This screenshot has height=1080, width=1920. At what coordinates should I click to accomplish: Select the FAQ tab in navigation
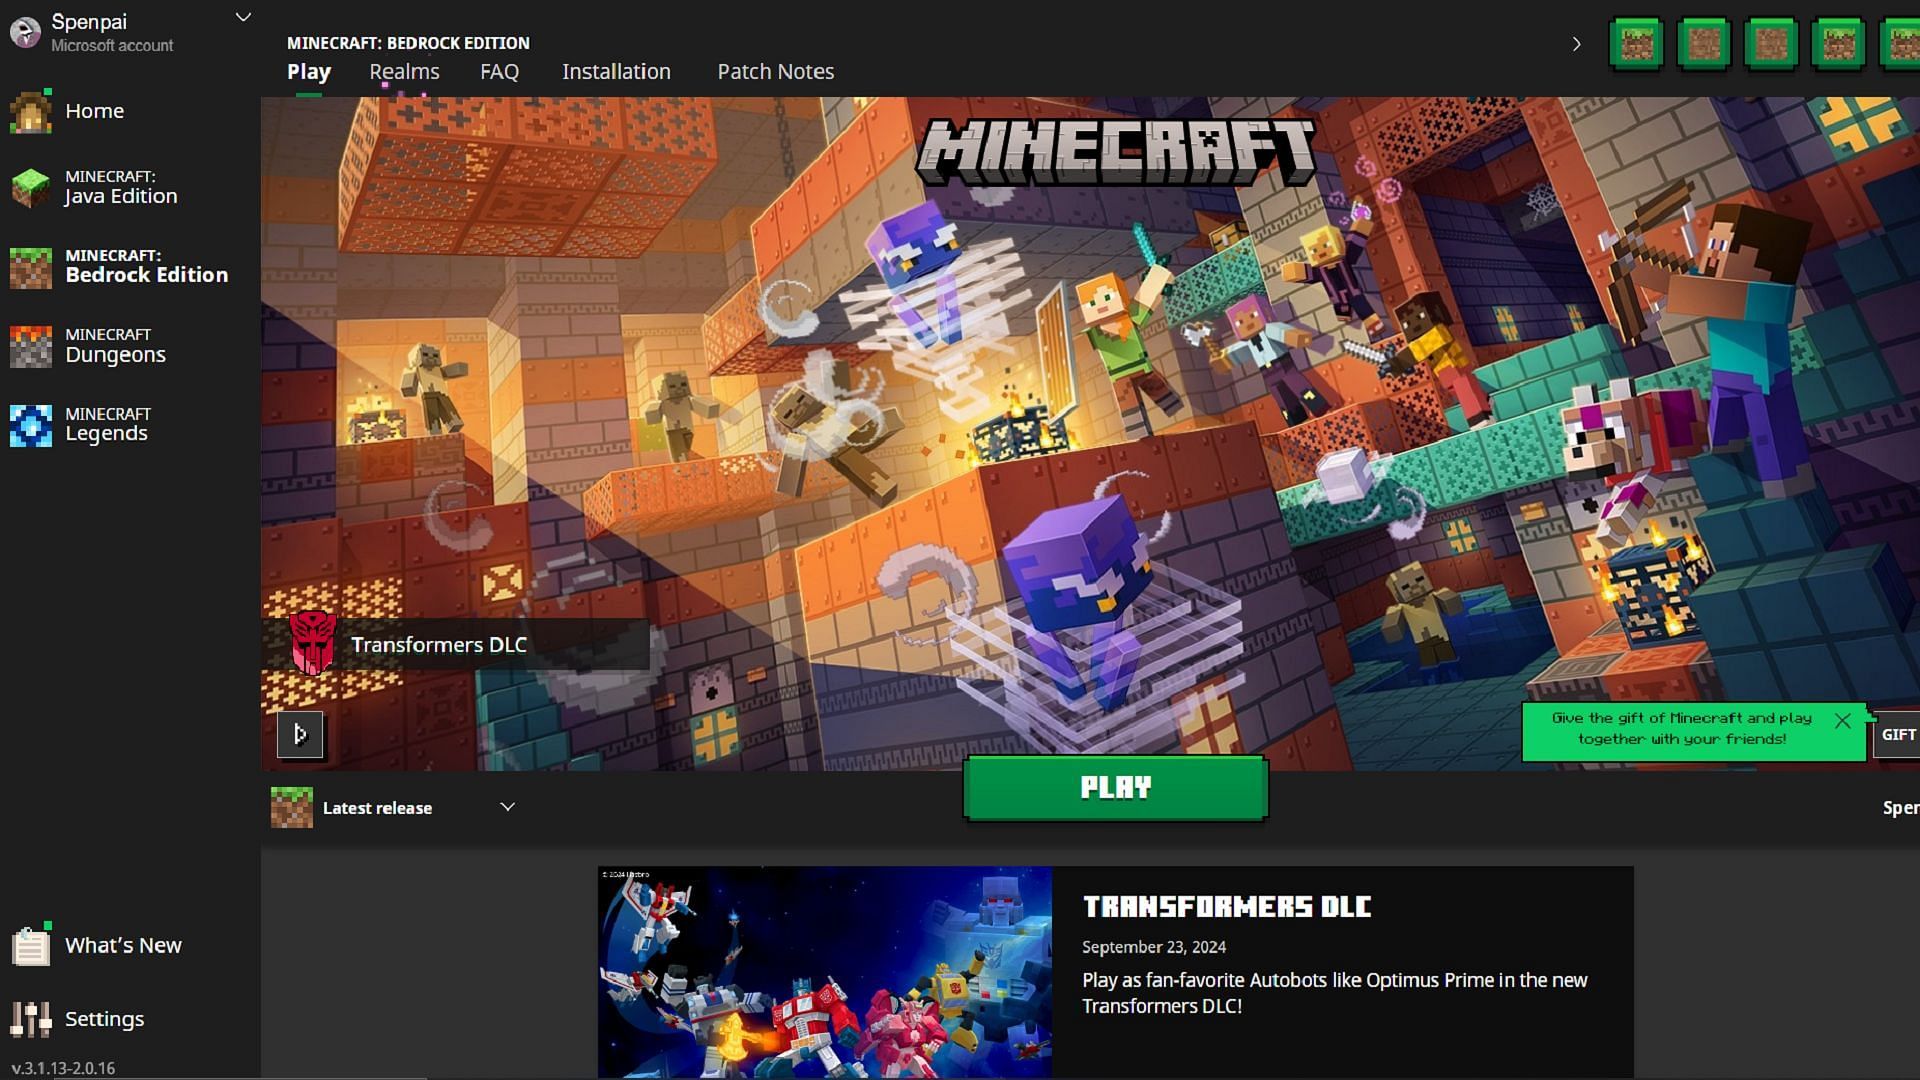498,71
